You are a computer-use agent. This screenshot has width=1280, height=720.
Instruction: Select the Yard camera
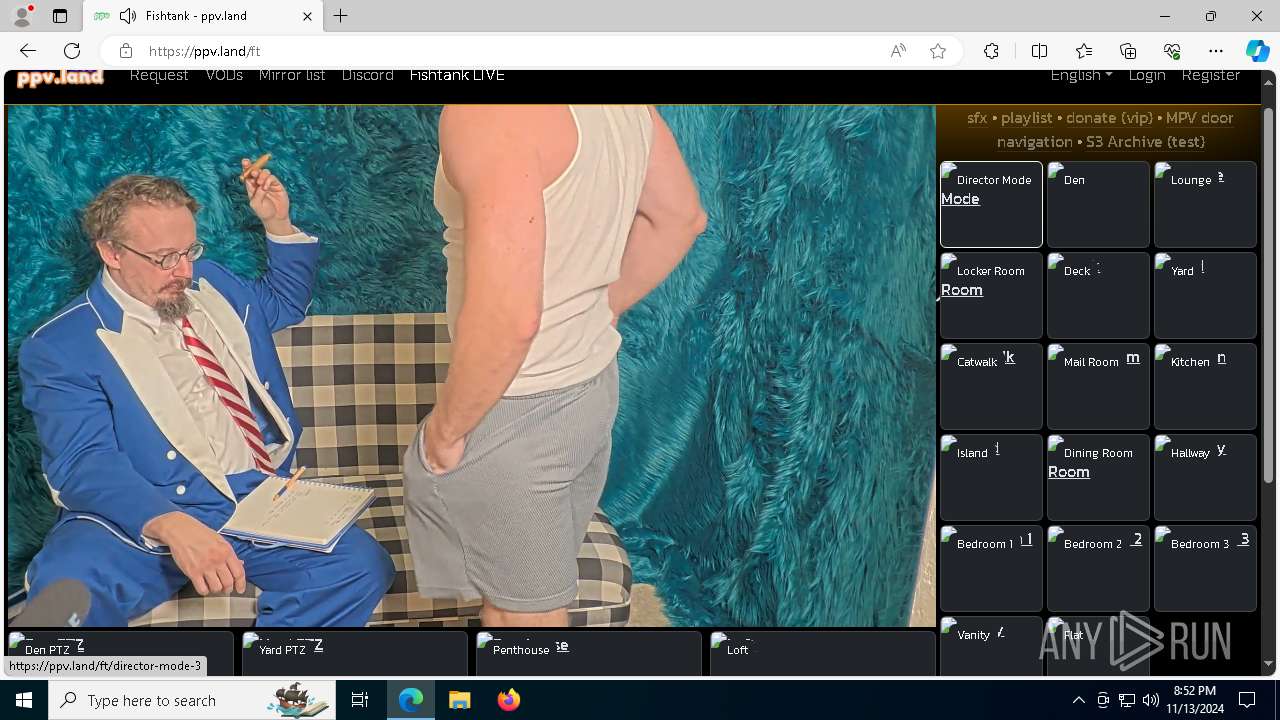coord(1205,295)
